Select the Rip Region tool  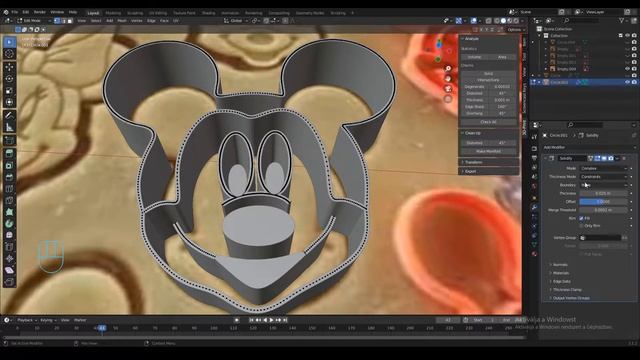point(9,282)
